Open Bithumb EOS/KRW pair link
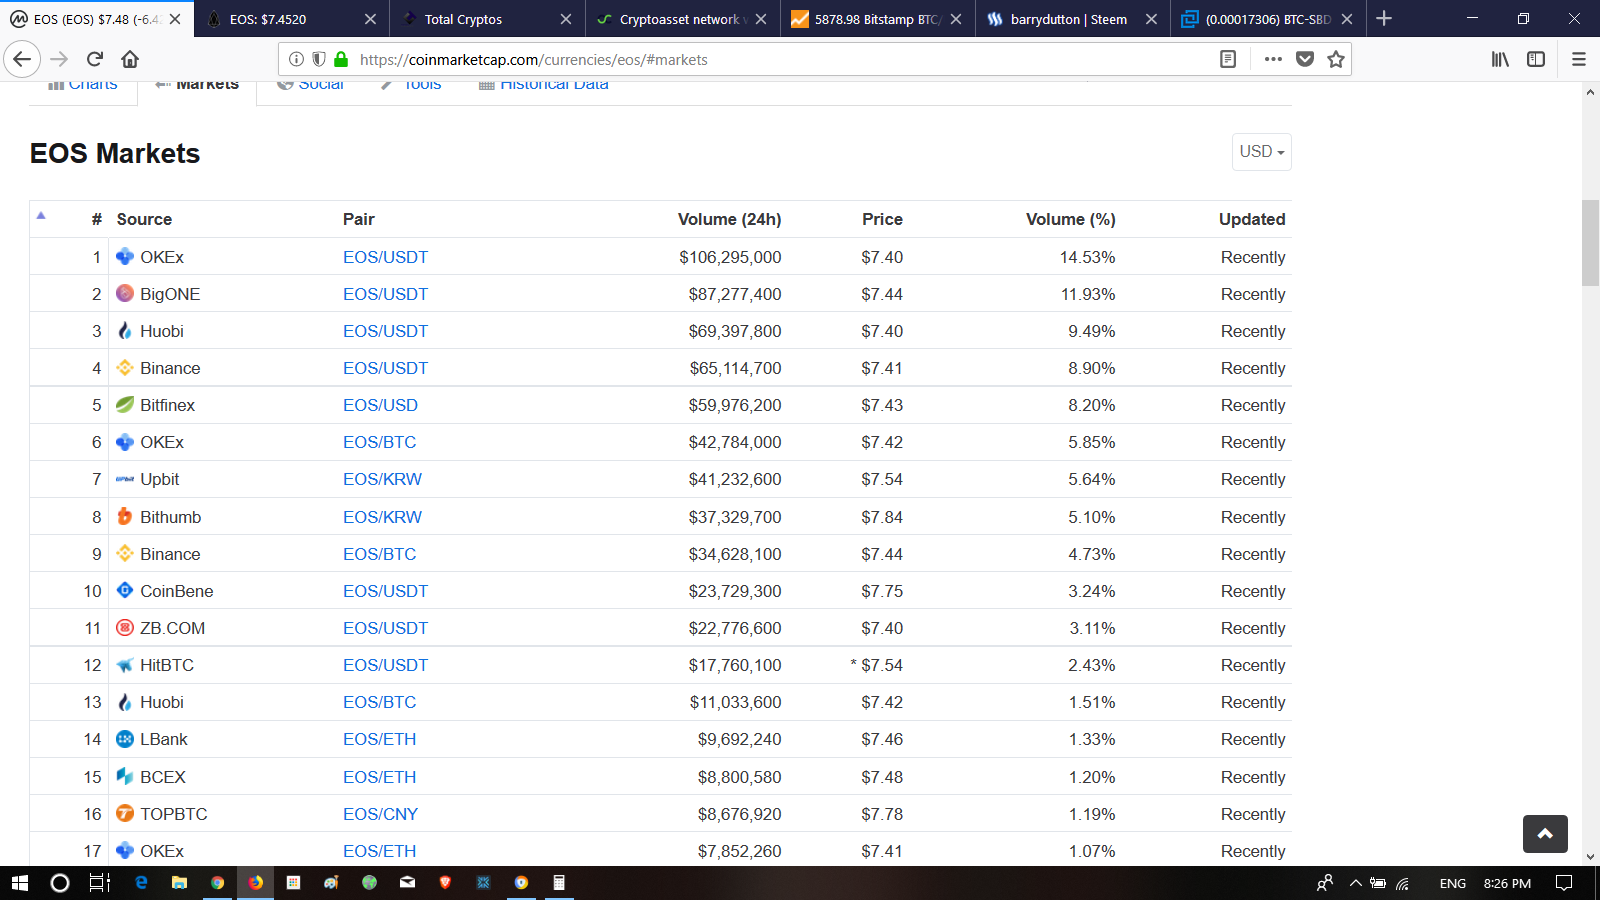Screen dimensions: 1600x900 (382, 517)
